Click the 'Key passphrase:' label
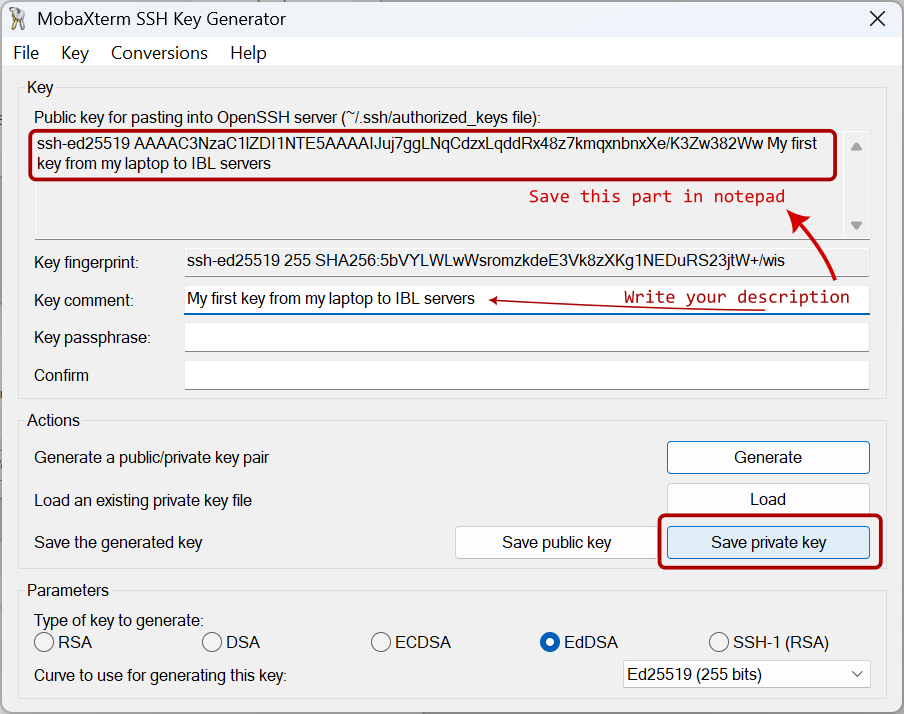 coord(92,337)
